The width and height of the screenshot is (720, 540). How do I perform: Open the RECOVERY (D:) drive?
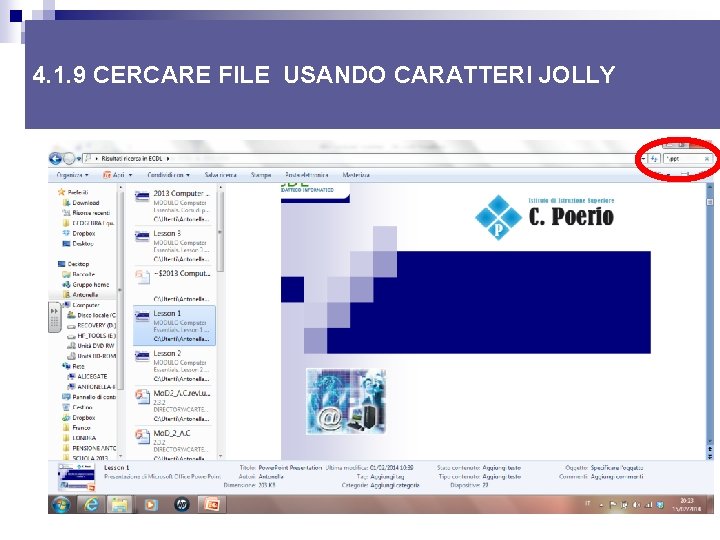91,325
